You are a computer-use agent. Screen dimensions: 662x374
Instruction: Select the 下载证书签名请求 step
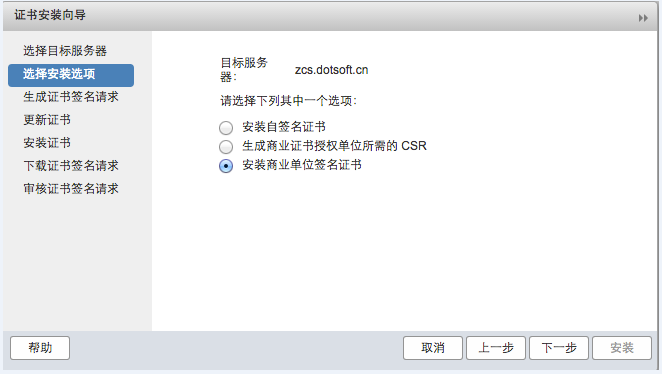(x=71, y=165)
